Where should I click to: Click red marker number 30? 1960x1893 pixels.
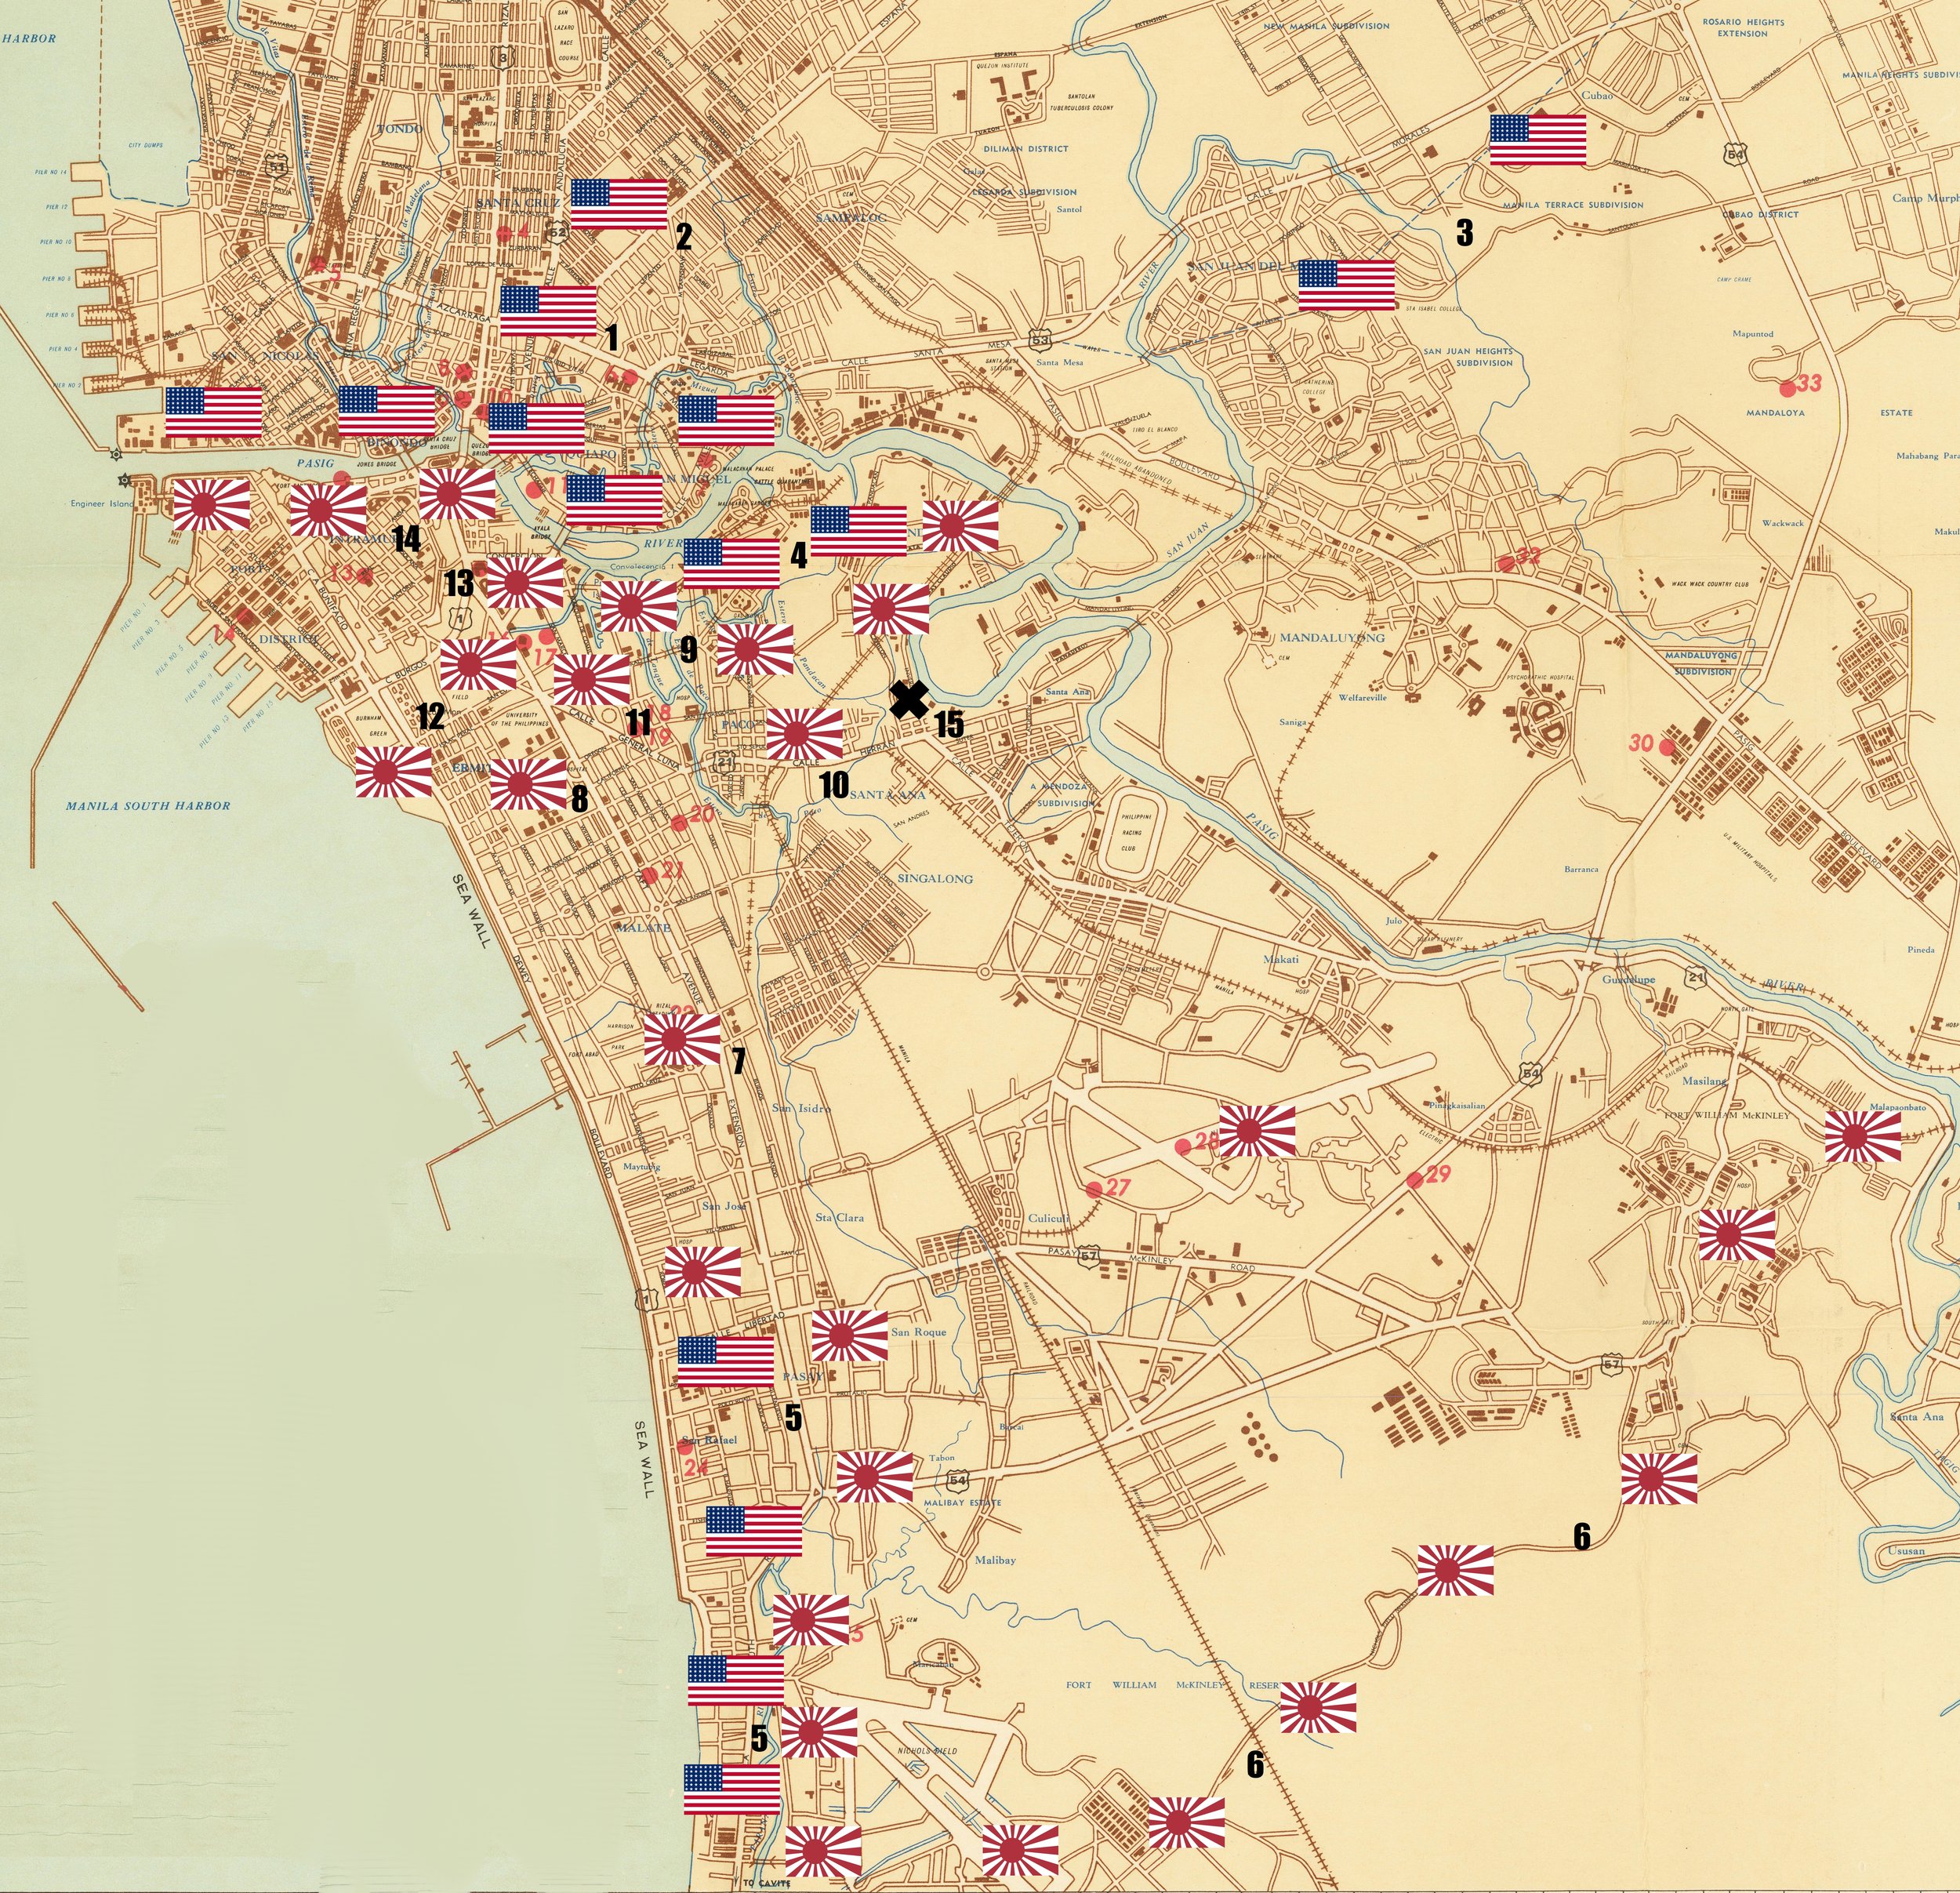(1651, 744)
